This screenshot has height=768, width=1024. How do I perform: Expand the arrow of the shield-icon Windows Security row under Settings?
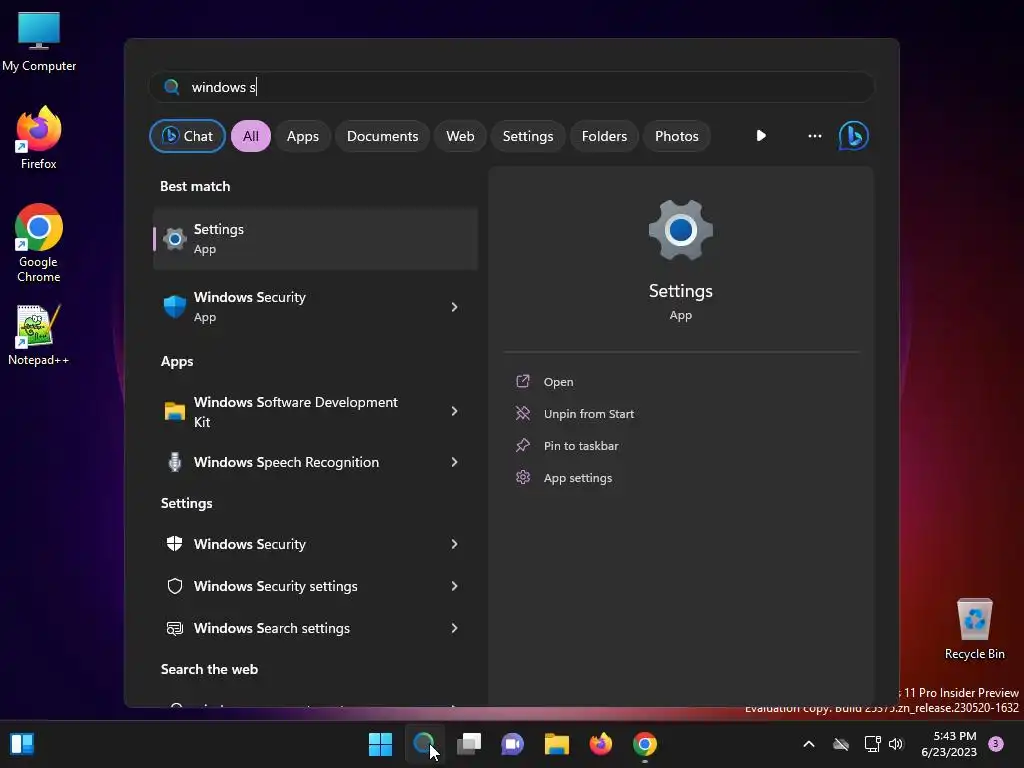click(x=455, y=544)
